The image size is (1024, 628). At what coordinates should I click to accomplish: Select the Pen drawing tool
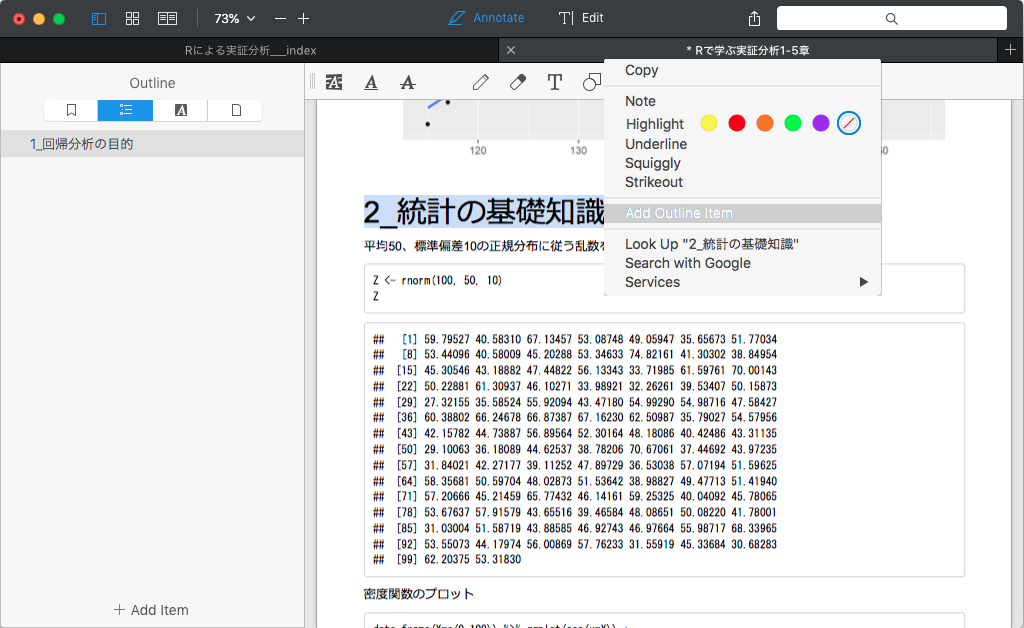[481, 82]
